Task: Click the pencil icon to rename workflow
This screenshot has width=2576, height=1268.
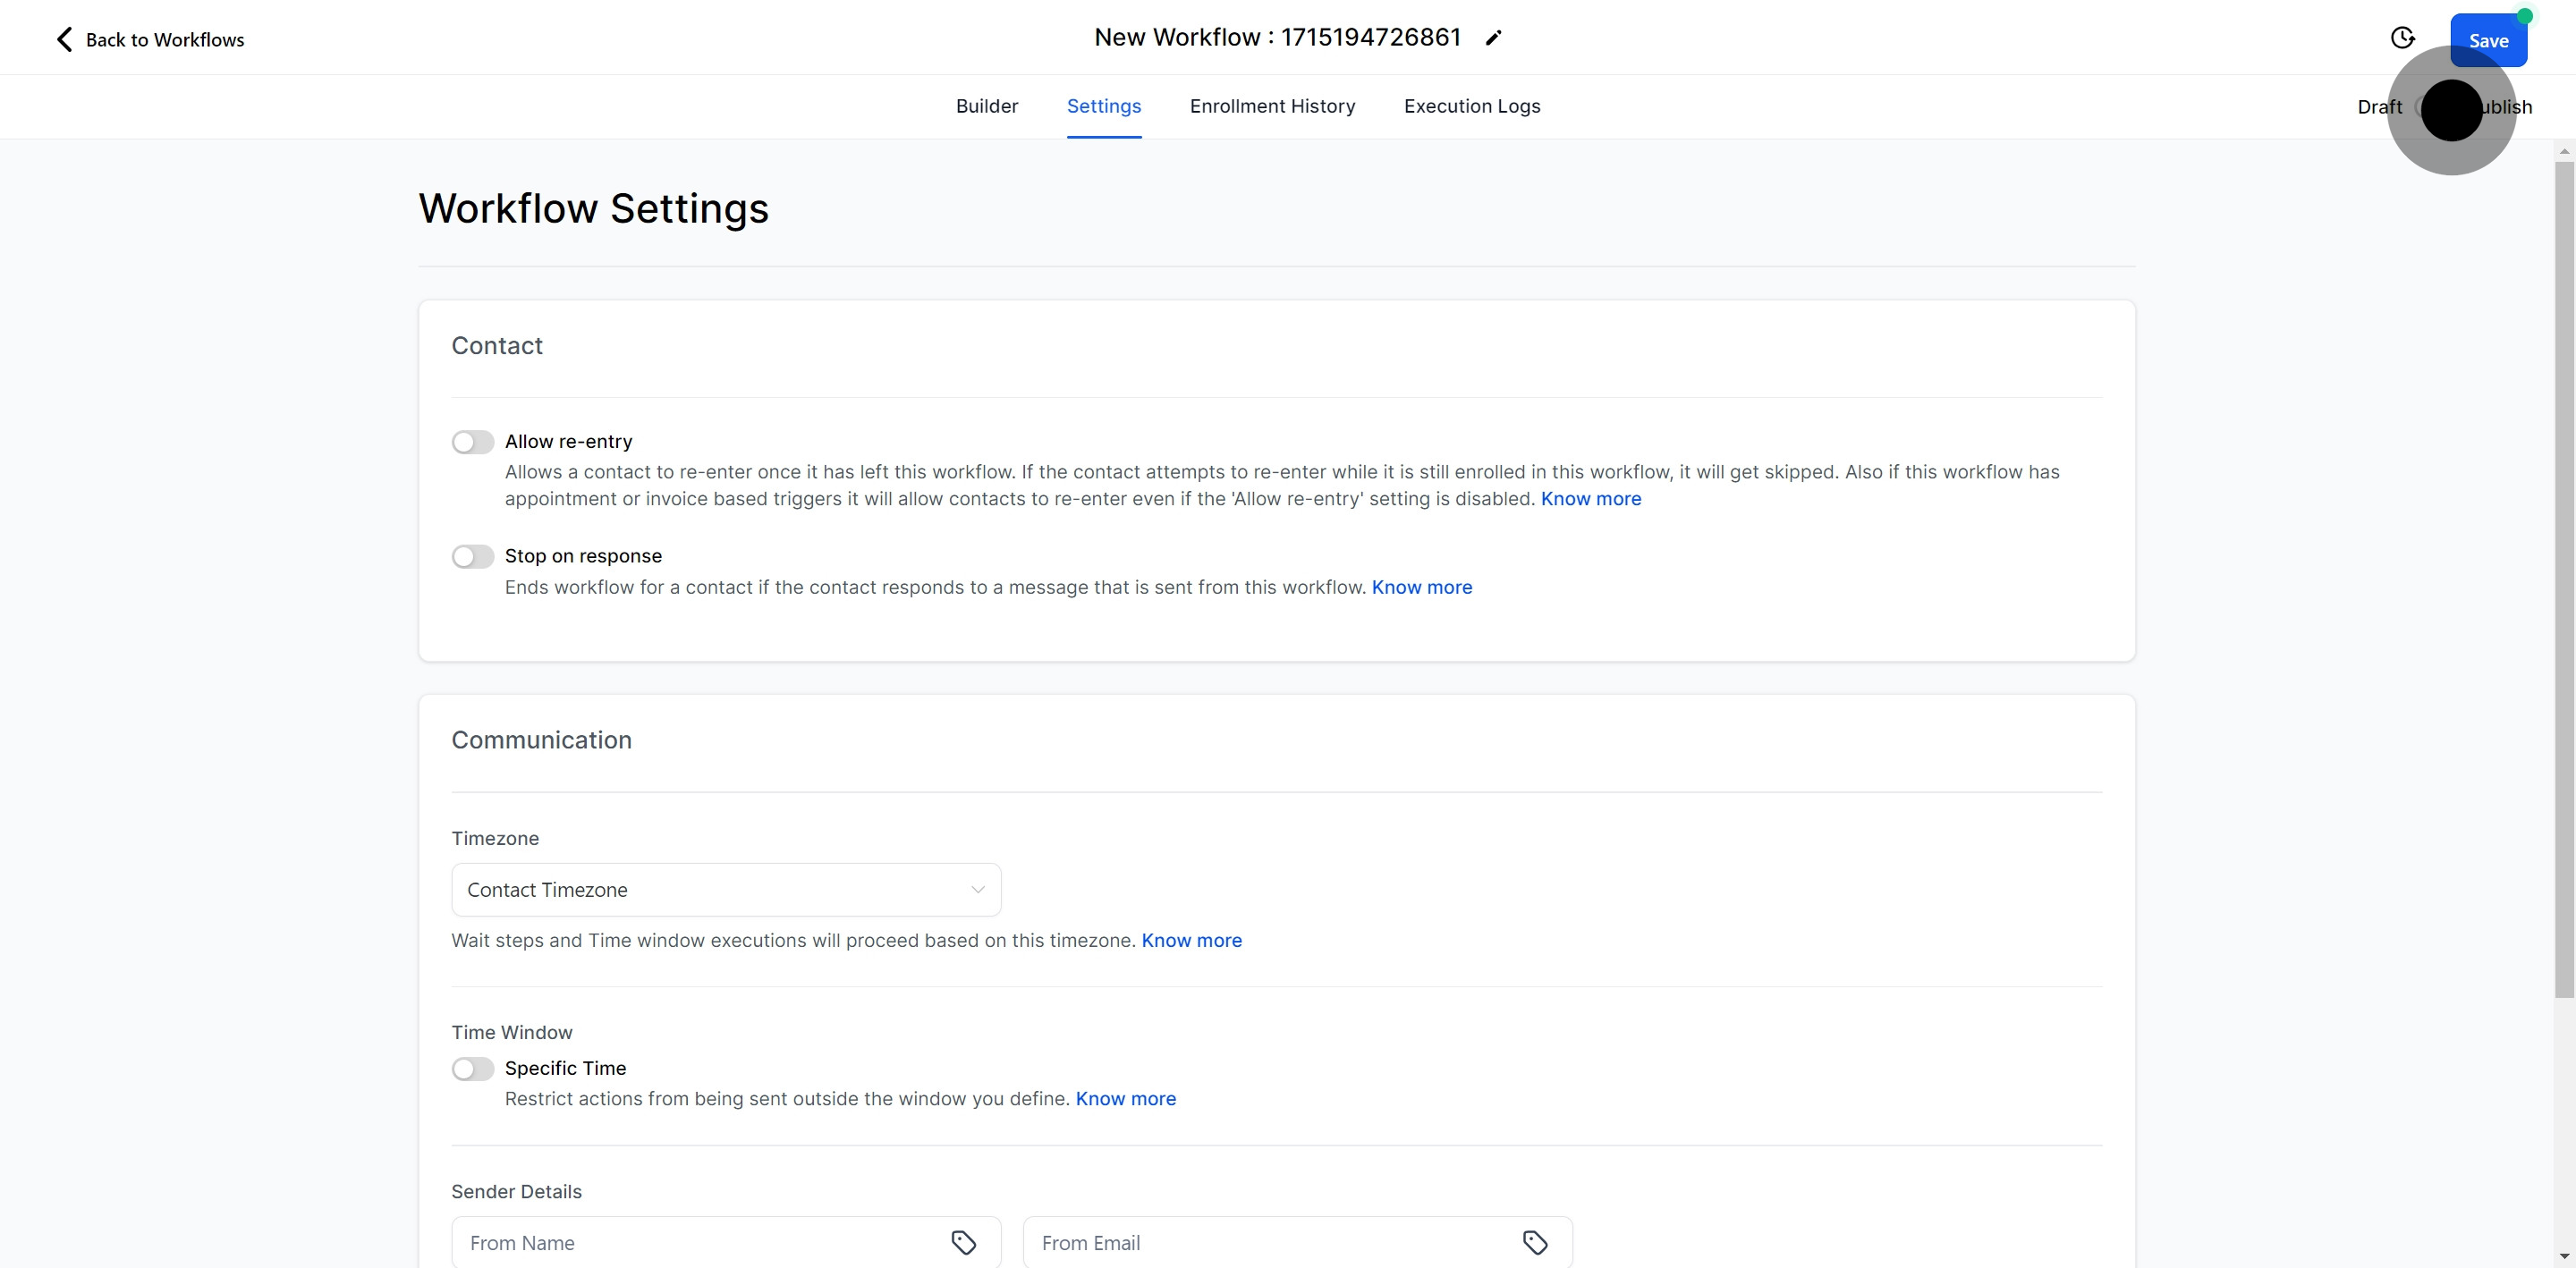Action: [x=1493, y=38]
